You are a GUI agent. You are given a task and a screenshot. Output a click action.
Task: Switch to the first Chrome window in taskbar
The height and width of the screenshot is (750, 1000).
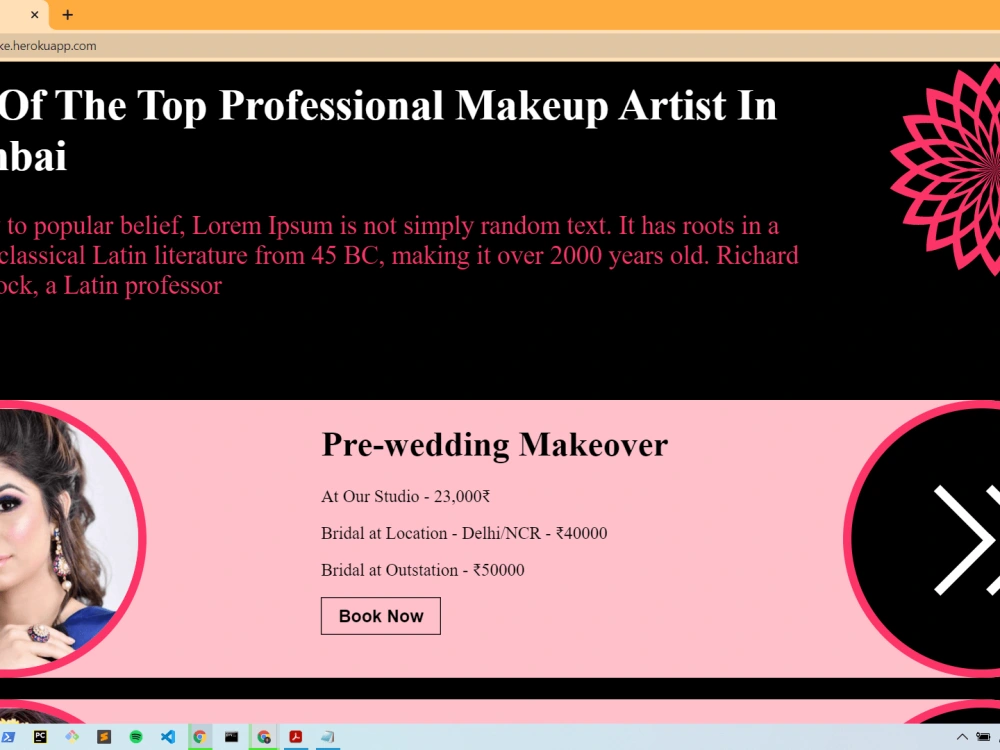[200, 737]
